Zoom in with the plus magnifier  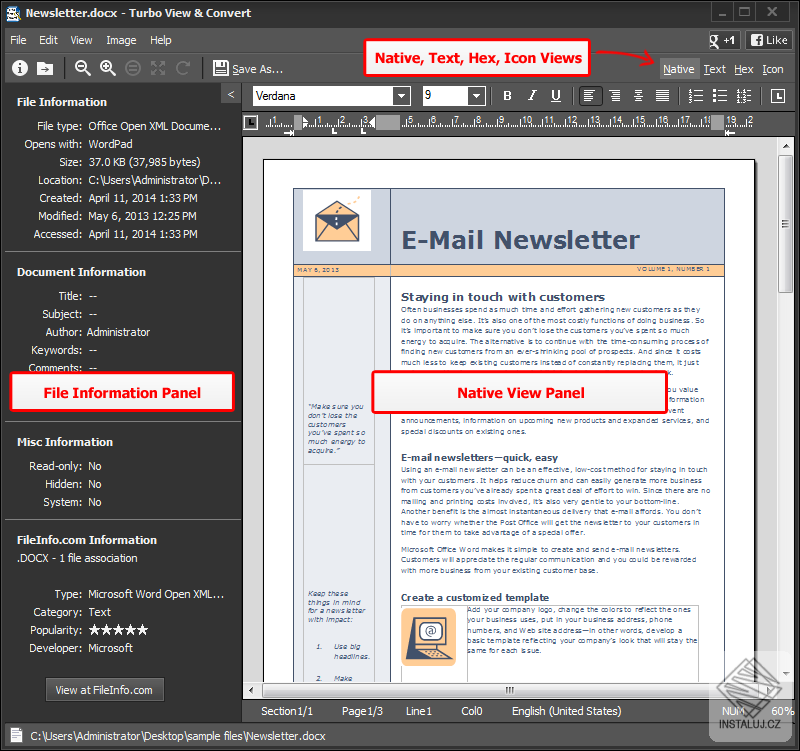(108, 68)
